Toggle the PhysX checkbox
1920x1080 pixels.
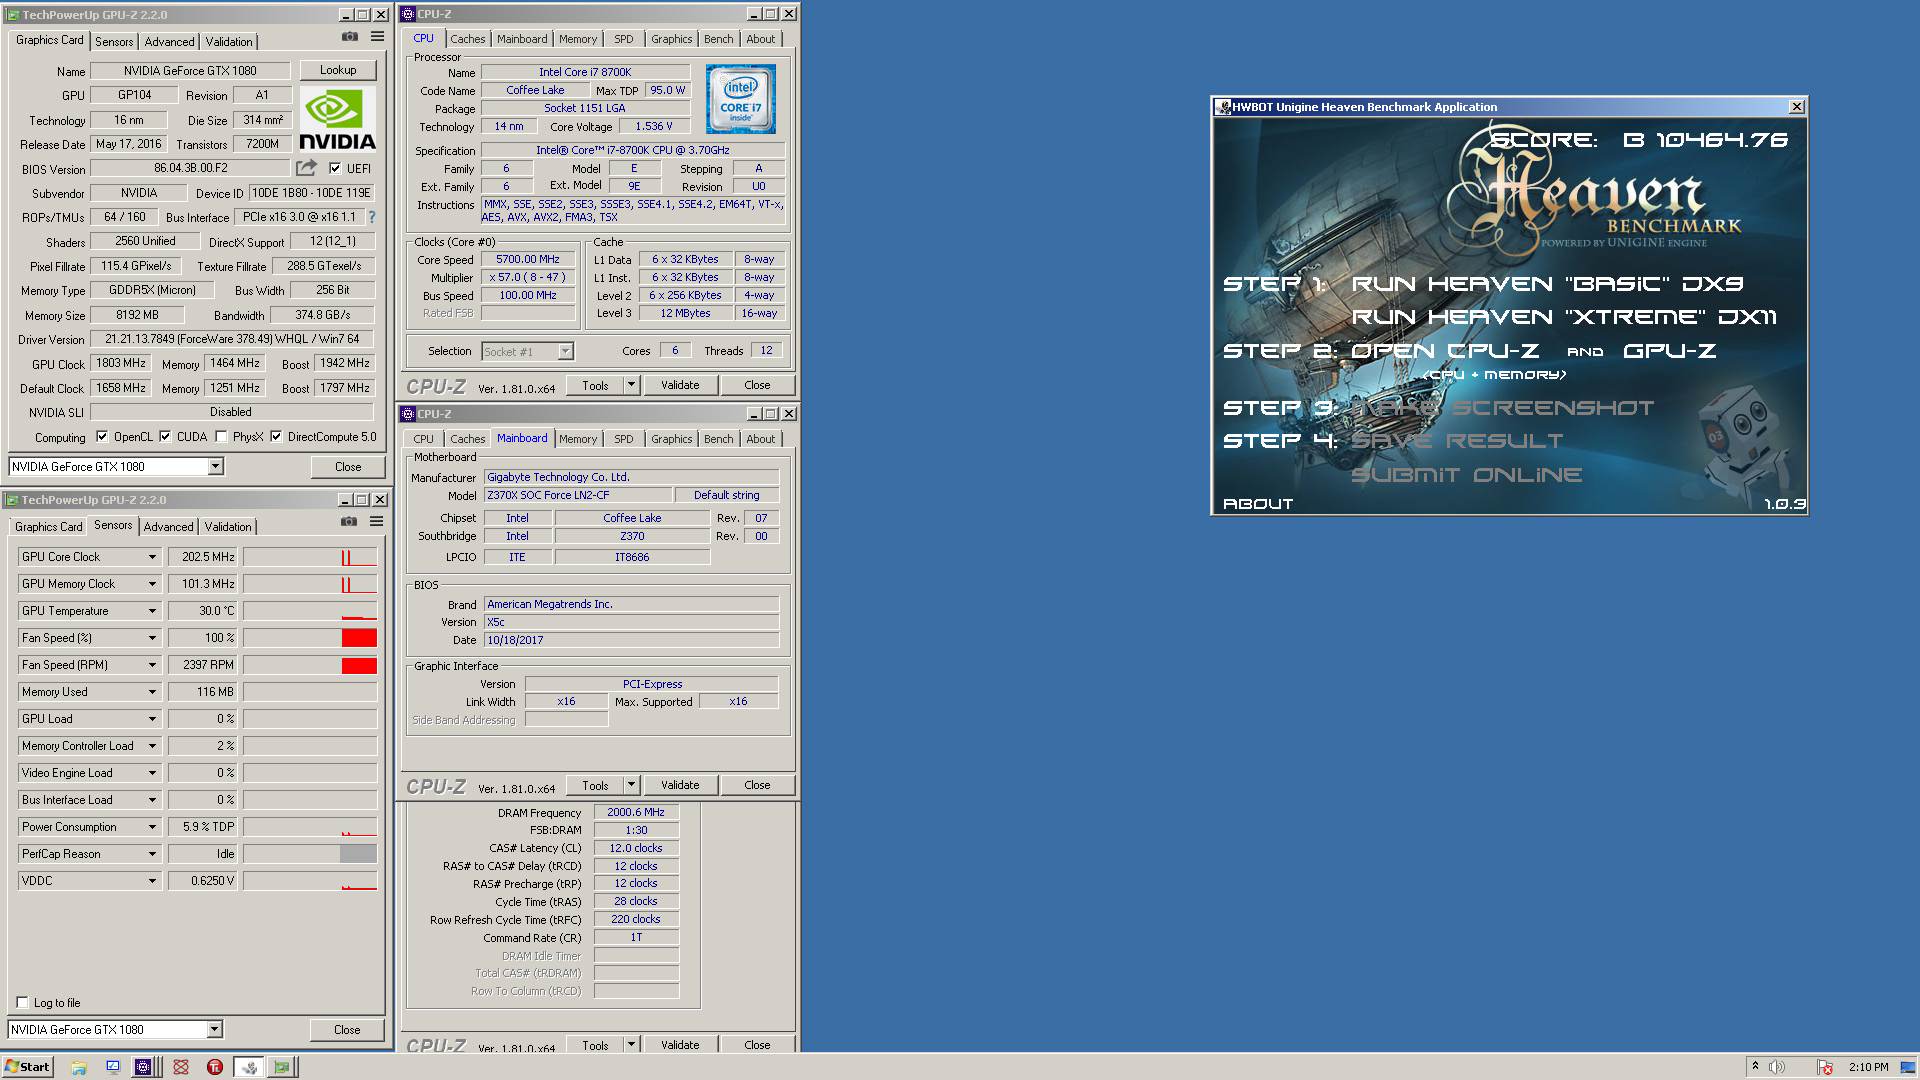coord(220,437)
